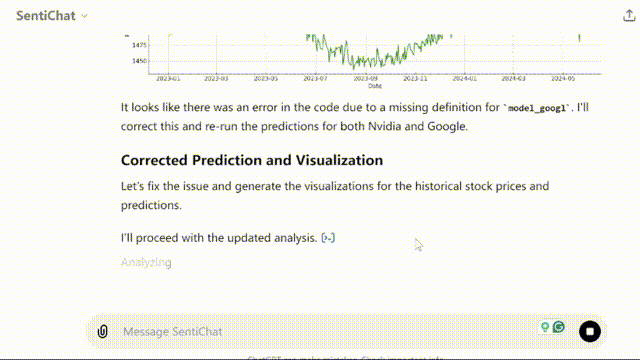Click the text 'I'll proceed with the updated analysis'
The image size is (640, 360).
coord(219,238)
